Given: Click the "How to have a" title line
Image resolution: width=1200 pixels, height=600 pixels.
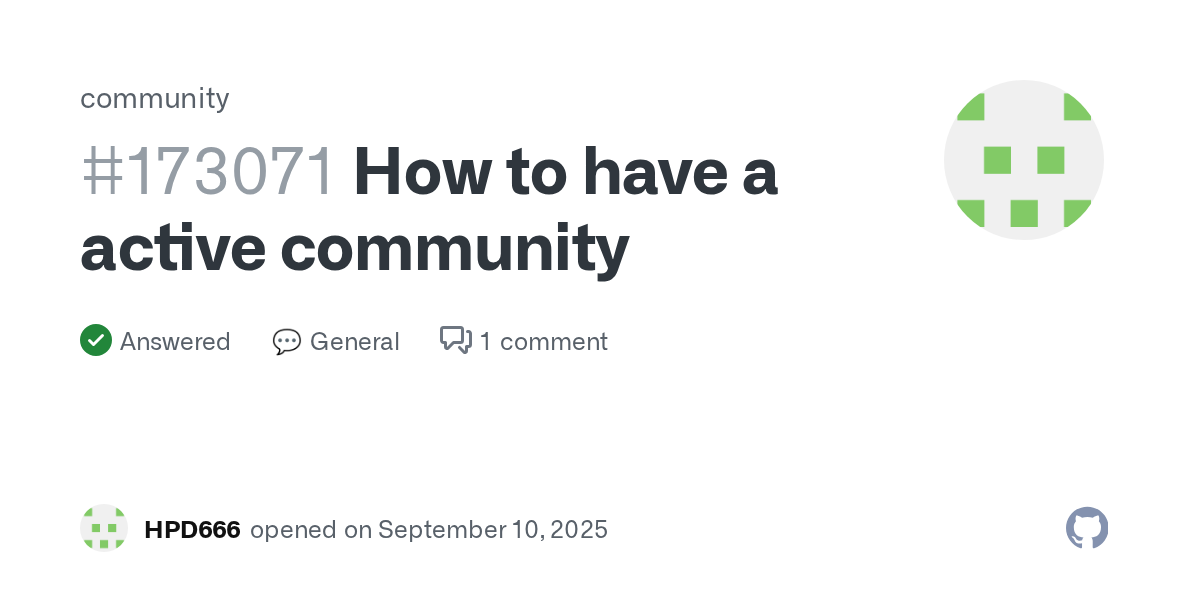Looking at the screenshot, I should click(x=566, y=172).
